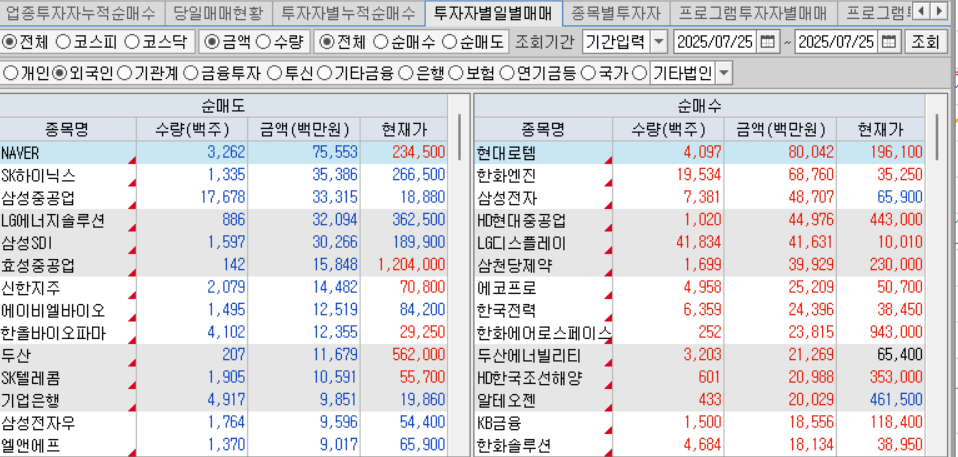Select 코스닥 market radio button
The width and height of the screenshot is (958, 457).
(131, 42)
